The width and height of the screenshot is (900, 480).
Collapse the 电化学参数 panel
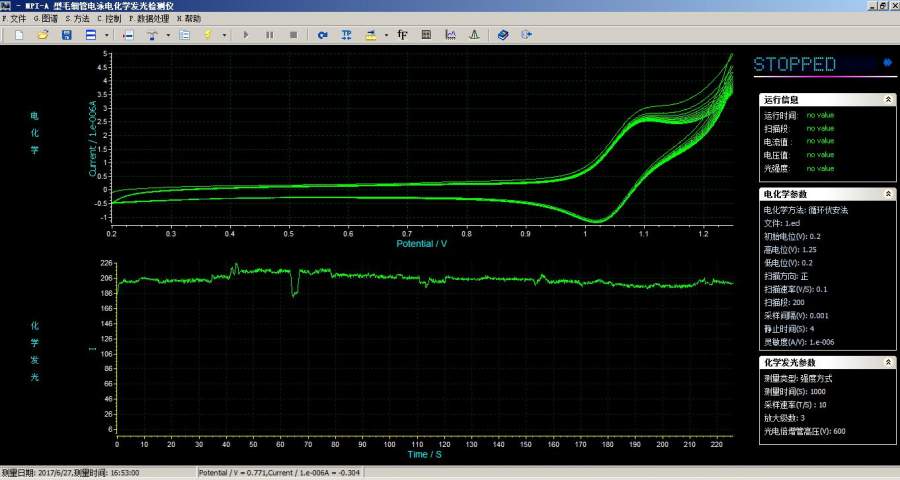pyautogui.click(x=889, y=194)
